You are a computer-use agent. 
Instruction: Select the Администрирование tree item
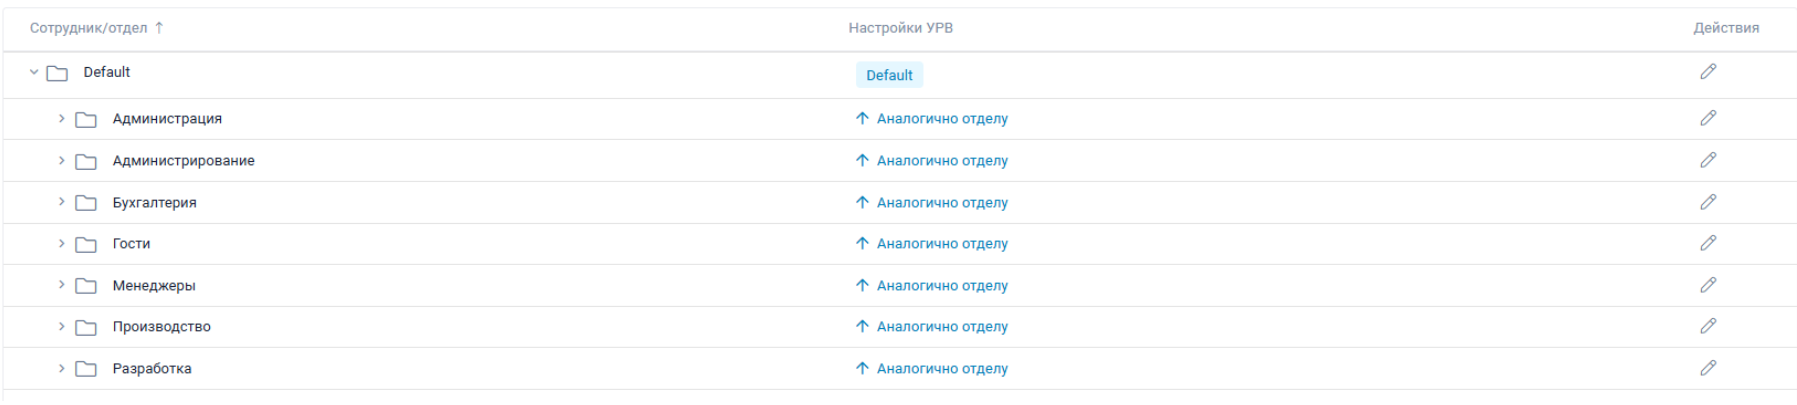(183, 160)
